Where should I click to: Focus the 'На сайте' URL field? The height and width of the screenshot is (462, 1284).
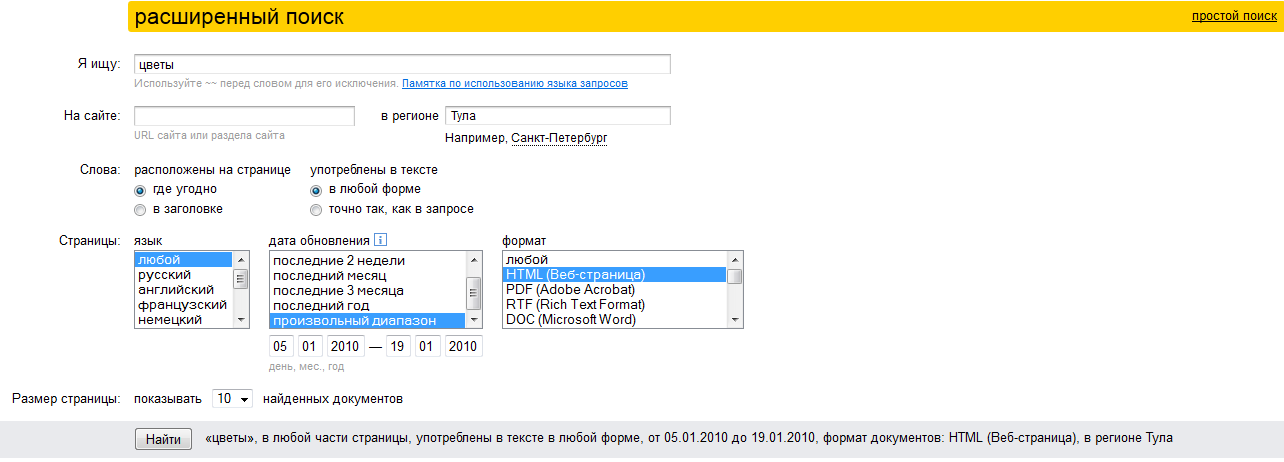tap(244, 116)
